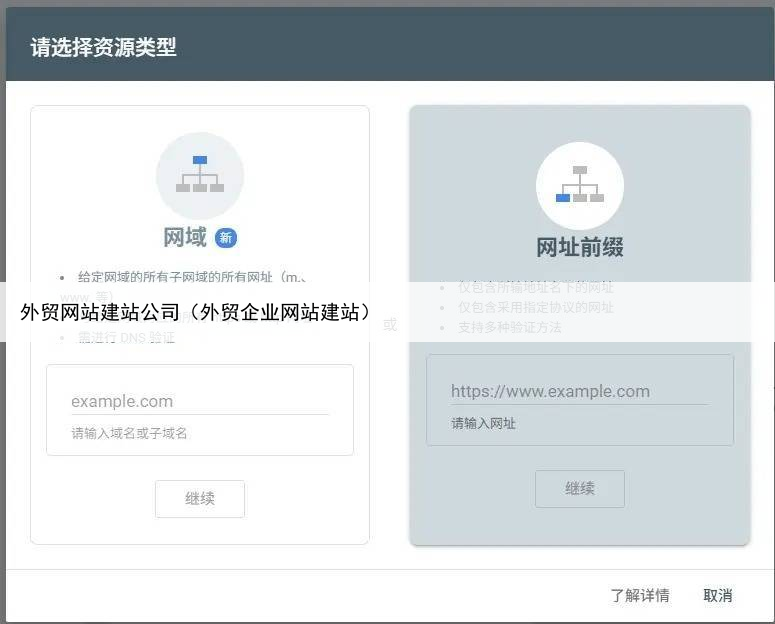Screen dimensions: 775x624
Task: Click the 外贸网站建站公司 overlay caption
Action: tap(195, 312)
